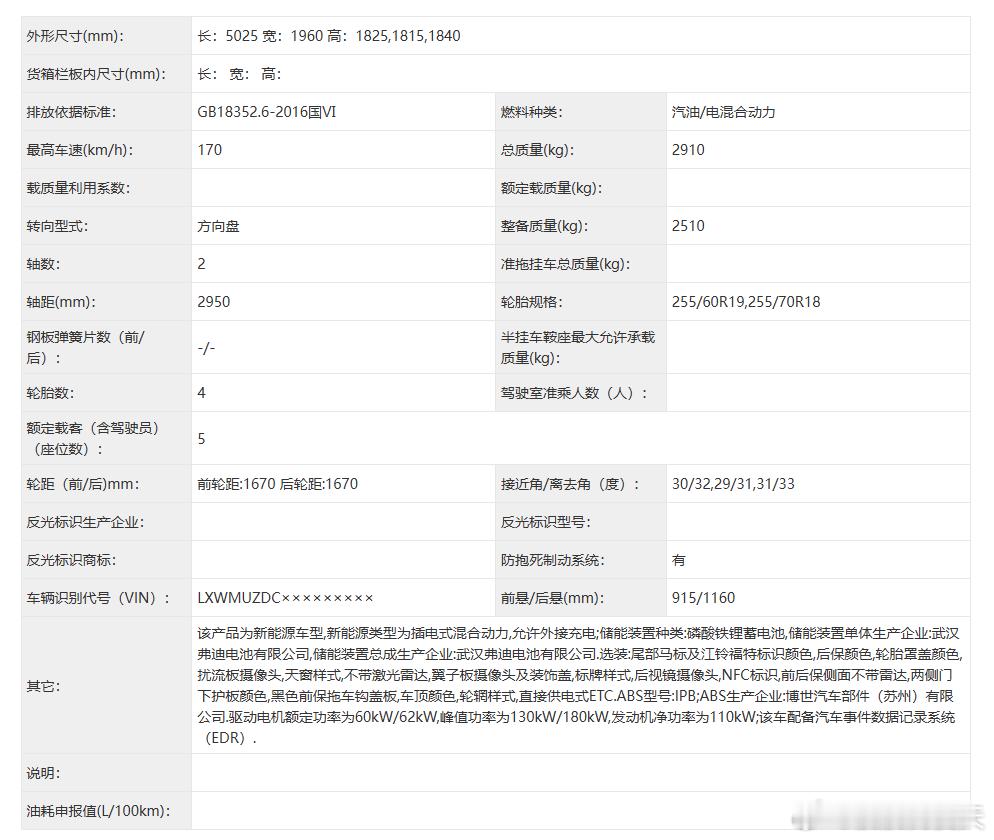
Task: Select ABS value 有
Action: click(x=679, y=560)
